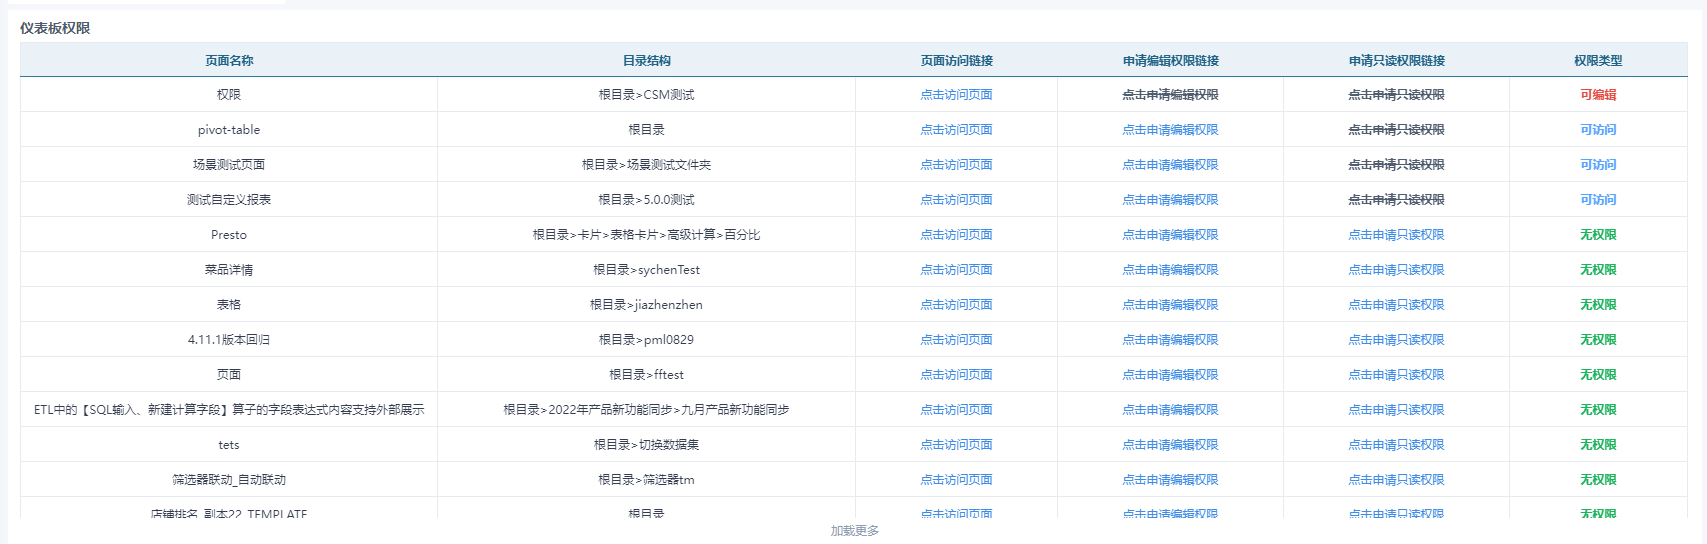Open page access link for 权限 row
1707x544 pixels.
(x=956, y=95)
